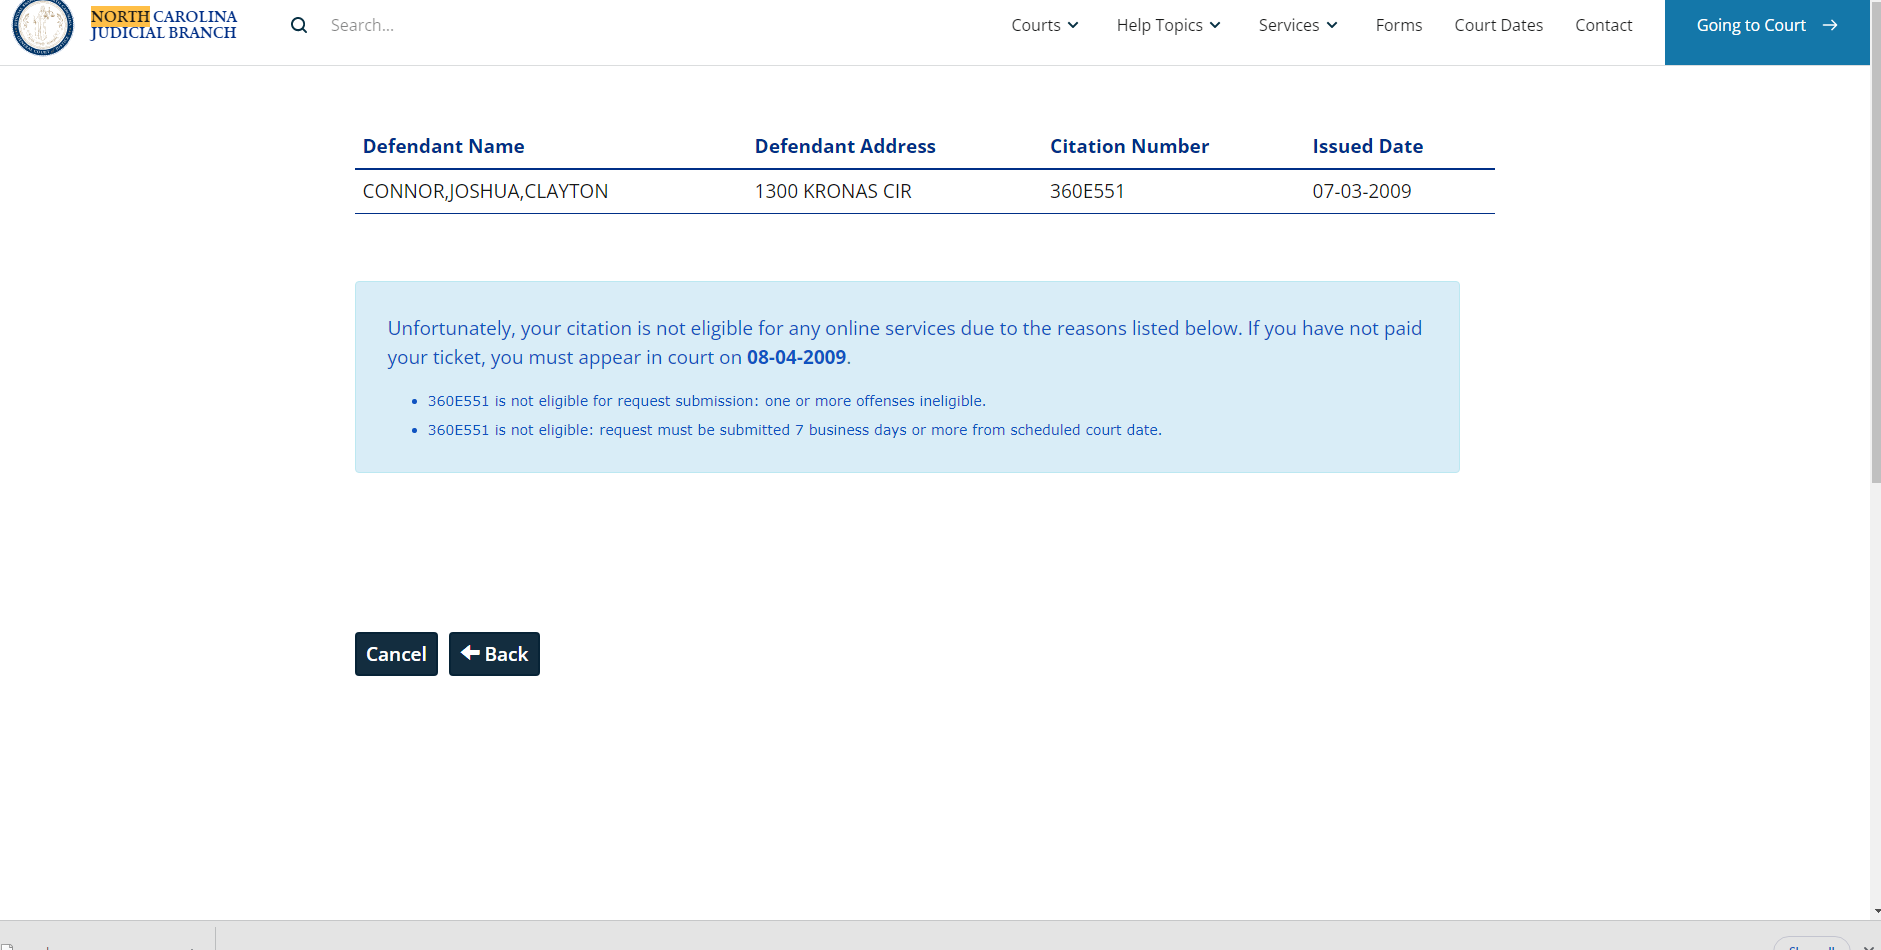Image resolution: width=1881 pixels, height=950 pixels.
Task: Select the Issued Date column header
Action: point(1367,146)
